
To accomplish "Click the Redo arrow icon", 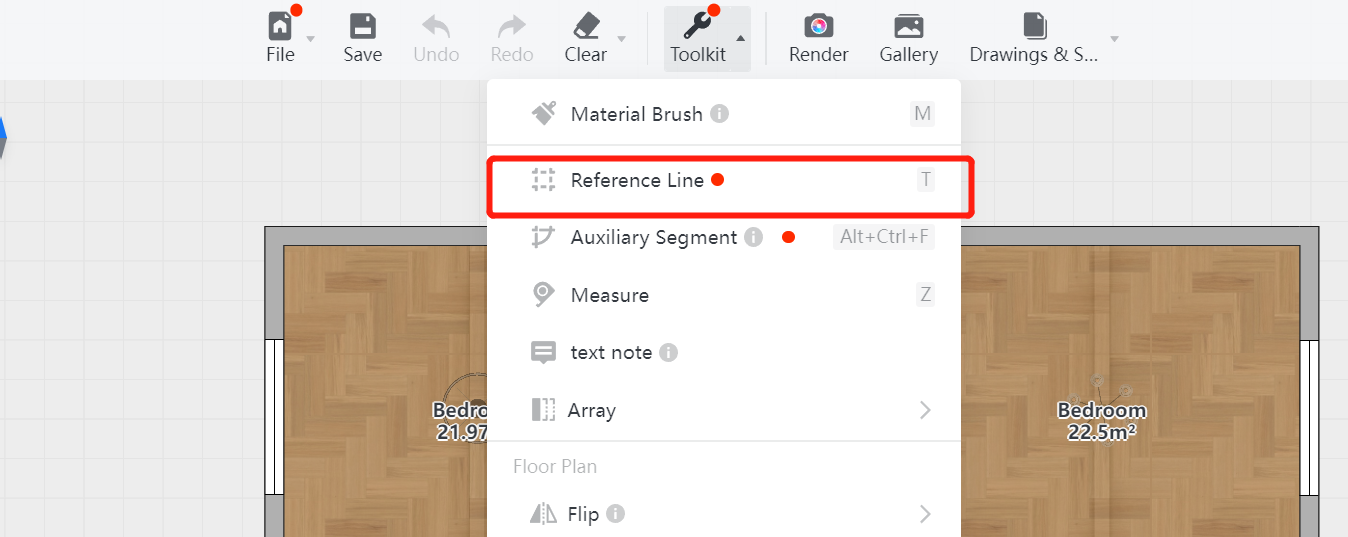I will [x=512, y=26].
